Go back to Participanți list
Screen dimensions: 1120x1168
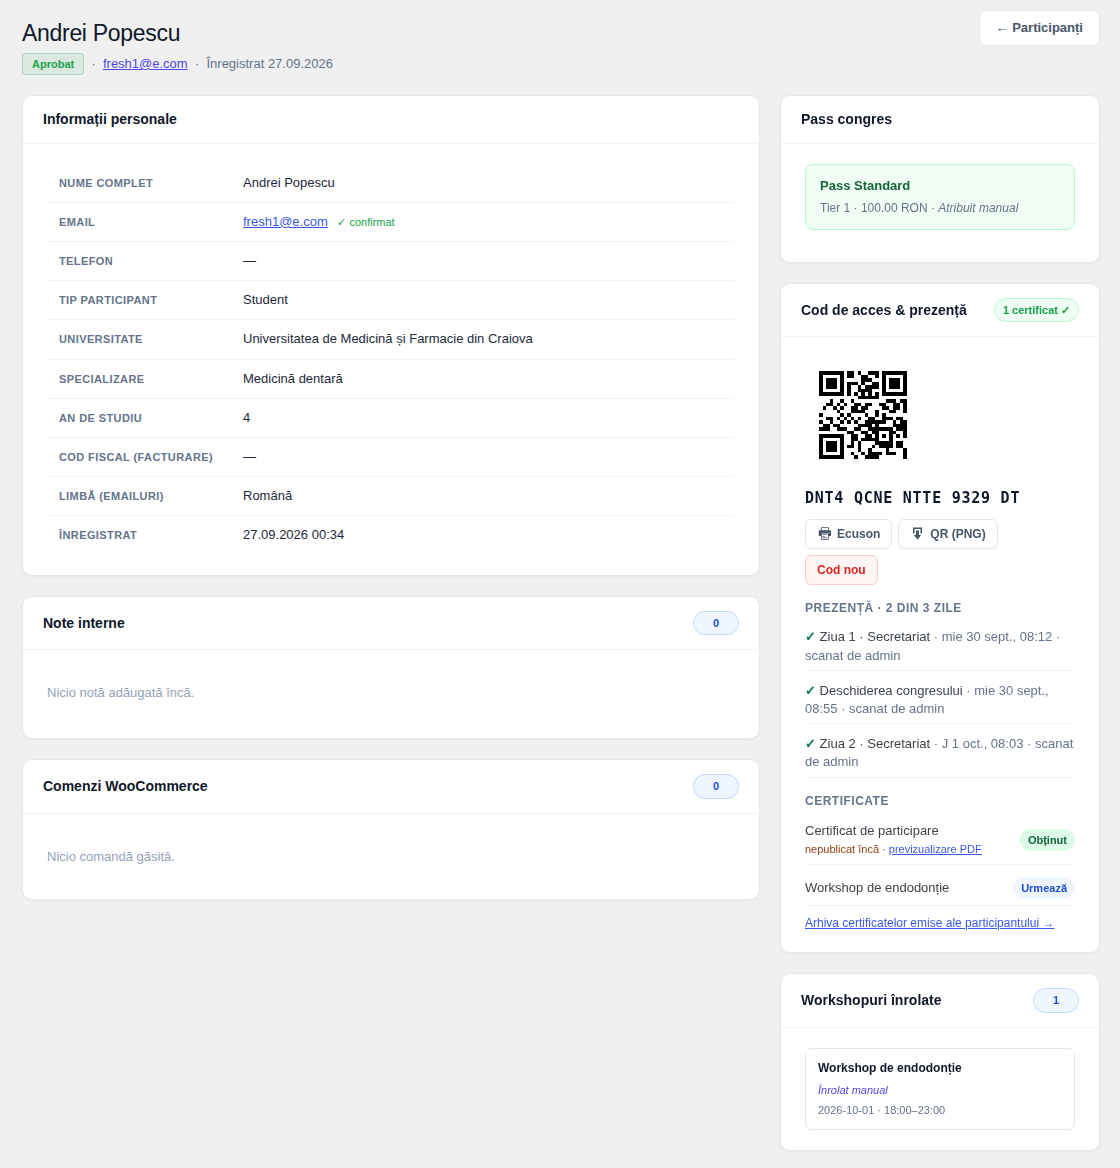point(1039,28)
